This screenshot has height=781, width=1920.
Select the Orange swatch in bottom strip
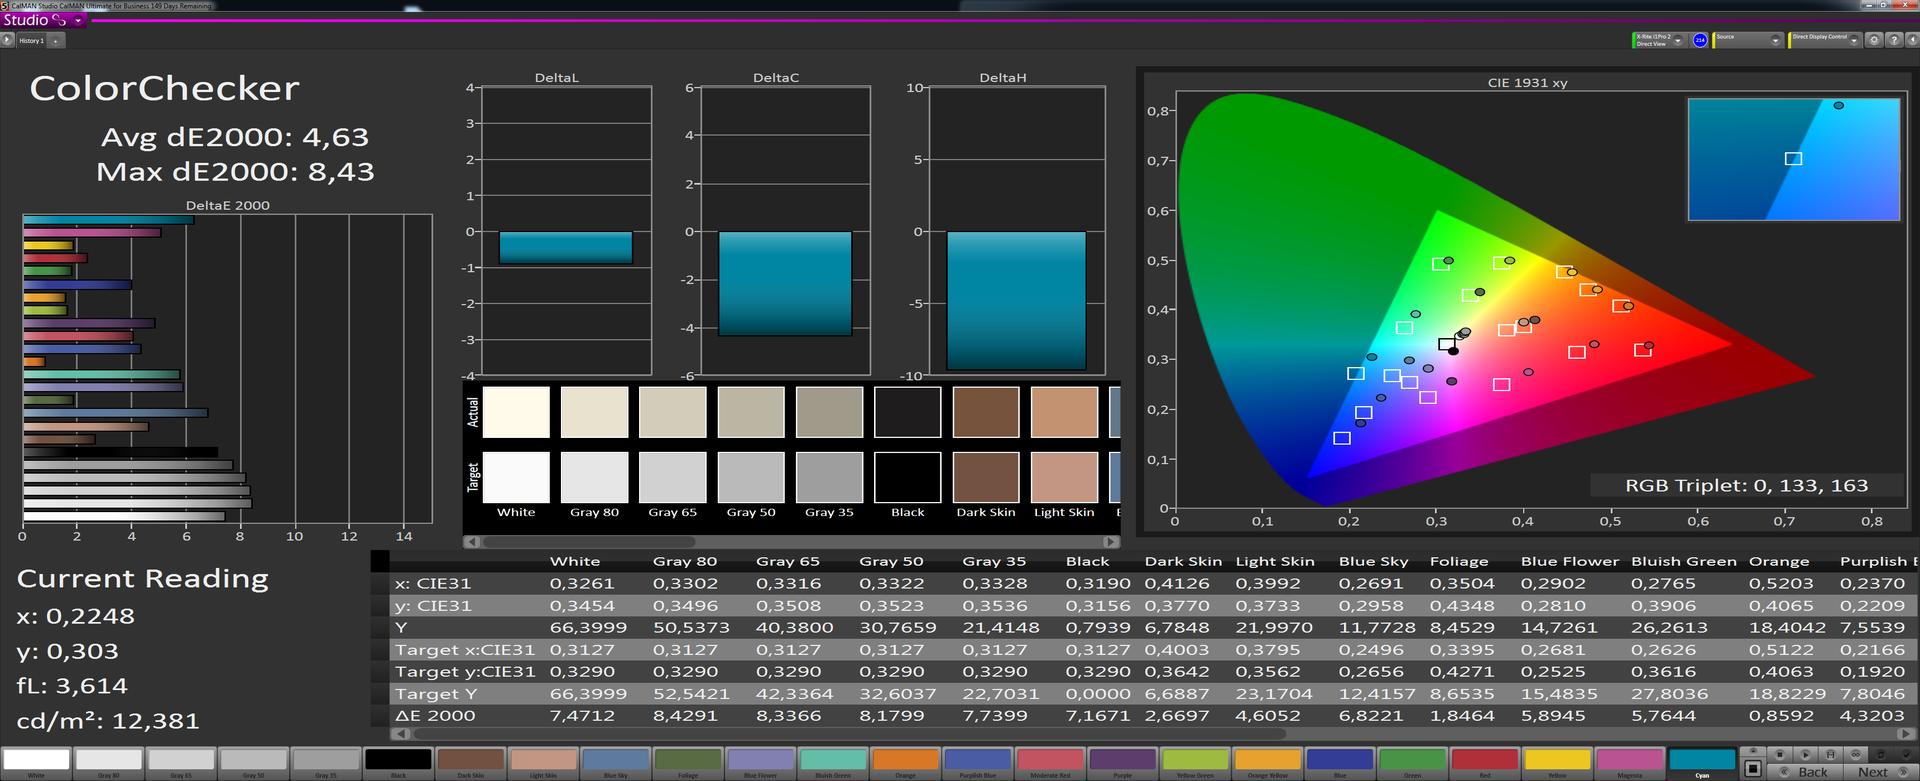[905, 760]
